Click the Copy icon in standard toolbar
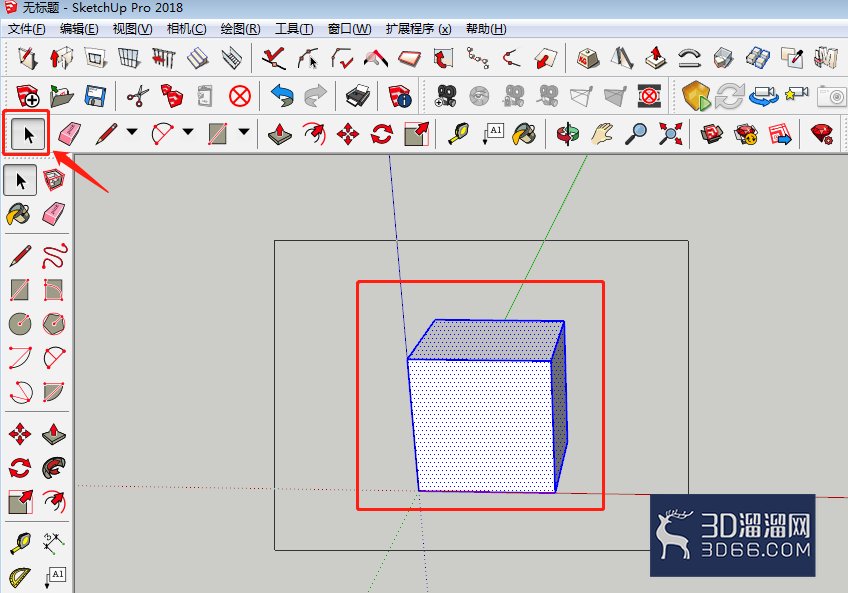This screenshot has width=848, height=593. tap(172, 96)
